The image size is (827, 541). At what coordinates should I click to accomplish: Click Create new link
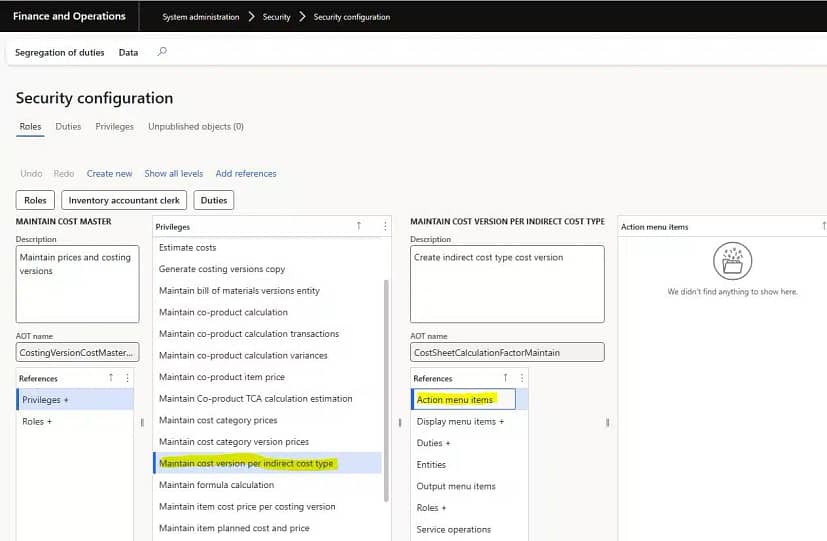109,173
